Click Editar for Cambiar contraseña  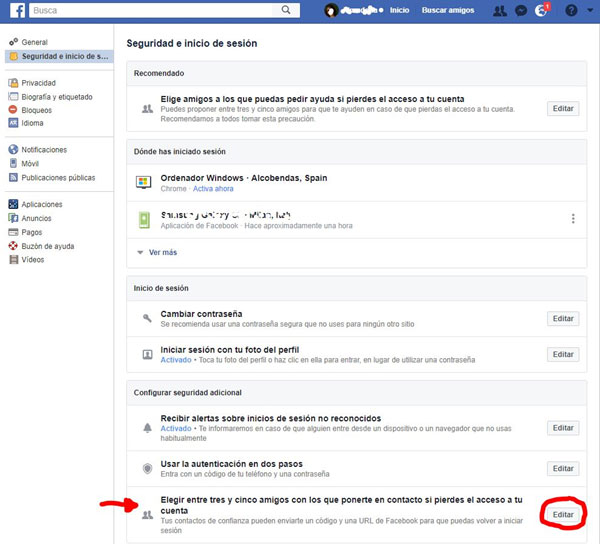(563, 319)
